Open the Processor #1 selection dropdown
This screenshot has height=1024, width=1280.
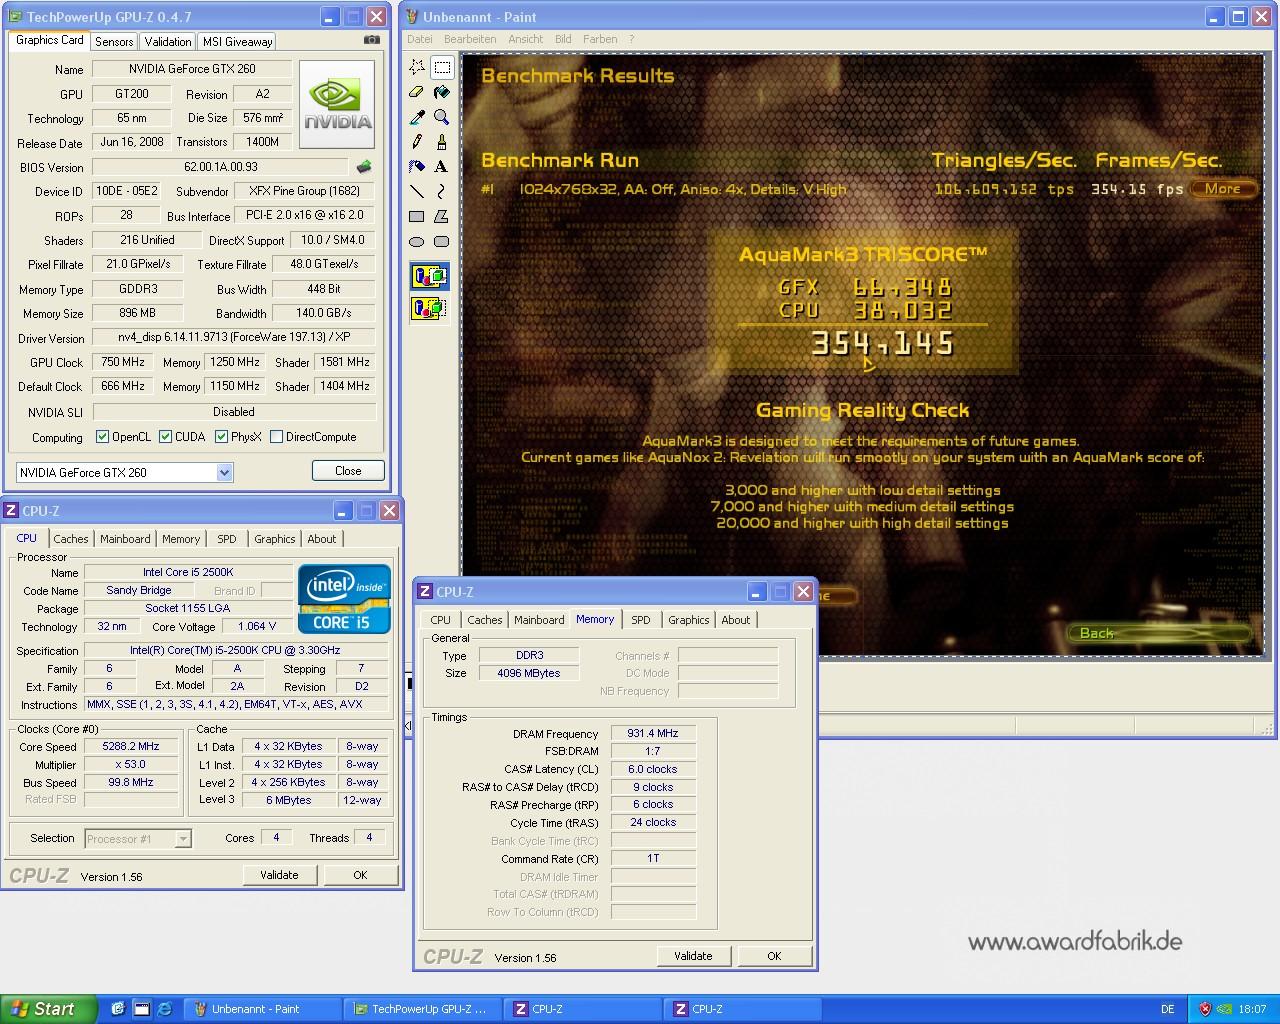pyautogui.click(x=182, y=839)
